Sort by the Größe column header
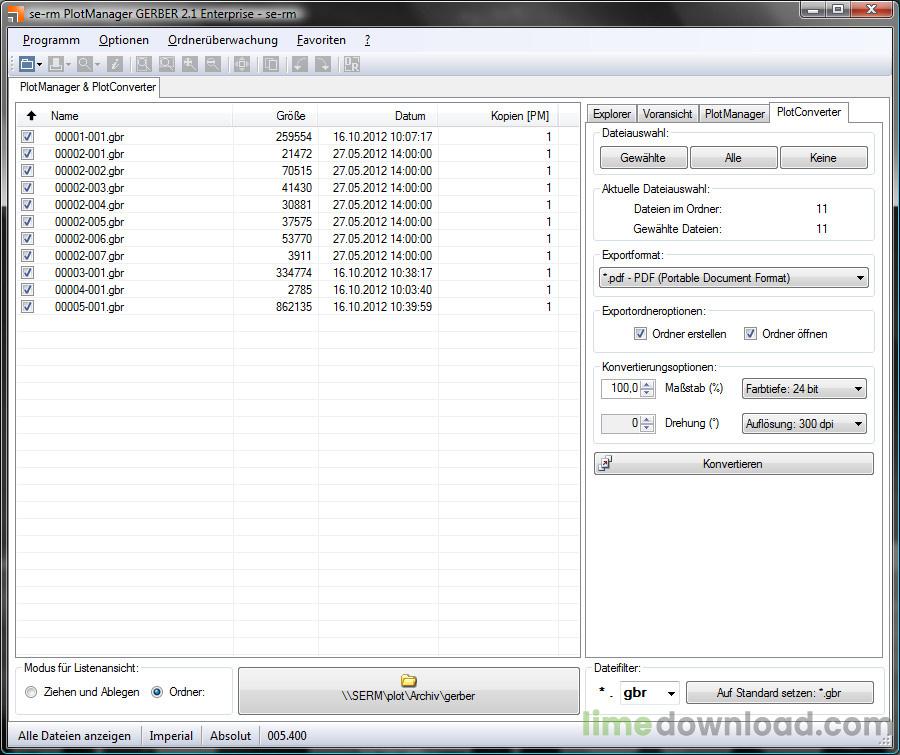900x755 pixels. (276, 115)
